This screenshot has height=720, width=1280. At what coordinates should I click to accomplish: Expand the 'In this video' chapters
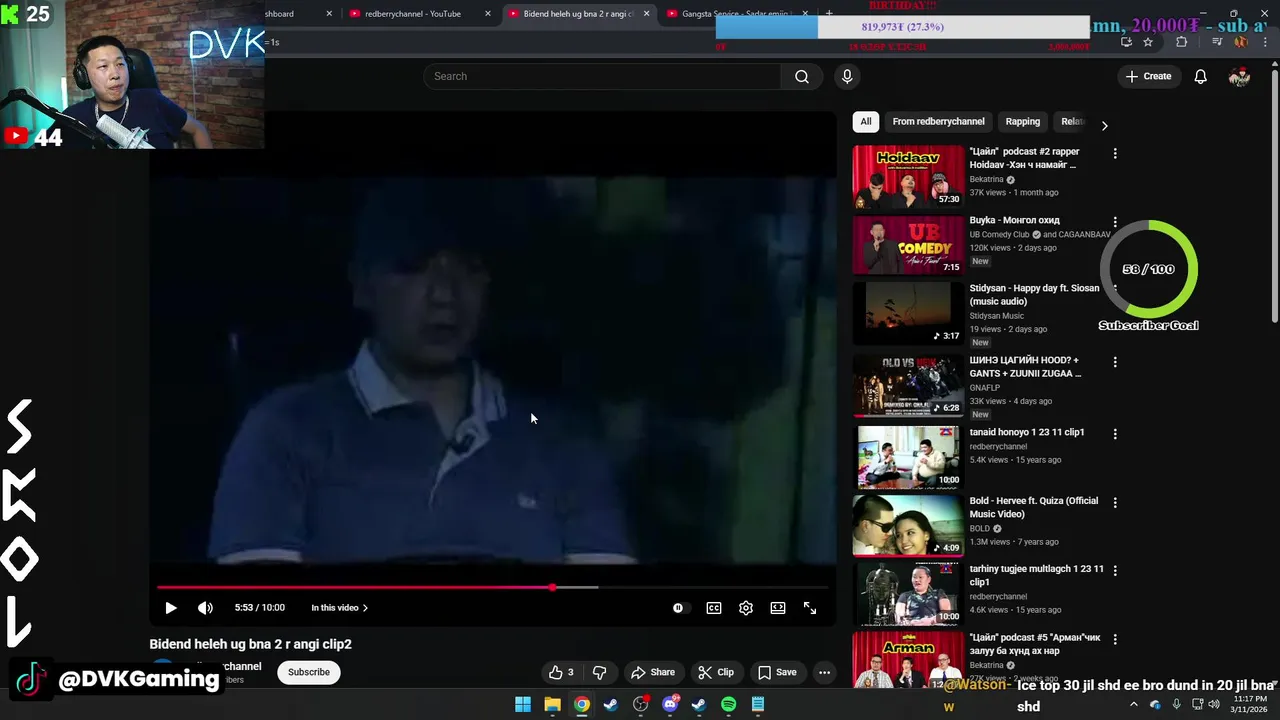tap(339, 608)
